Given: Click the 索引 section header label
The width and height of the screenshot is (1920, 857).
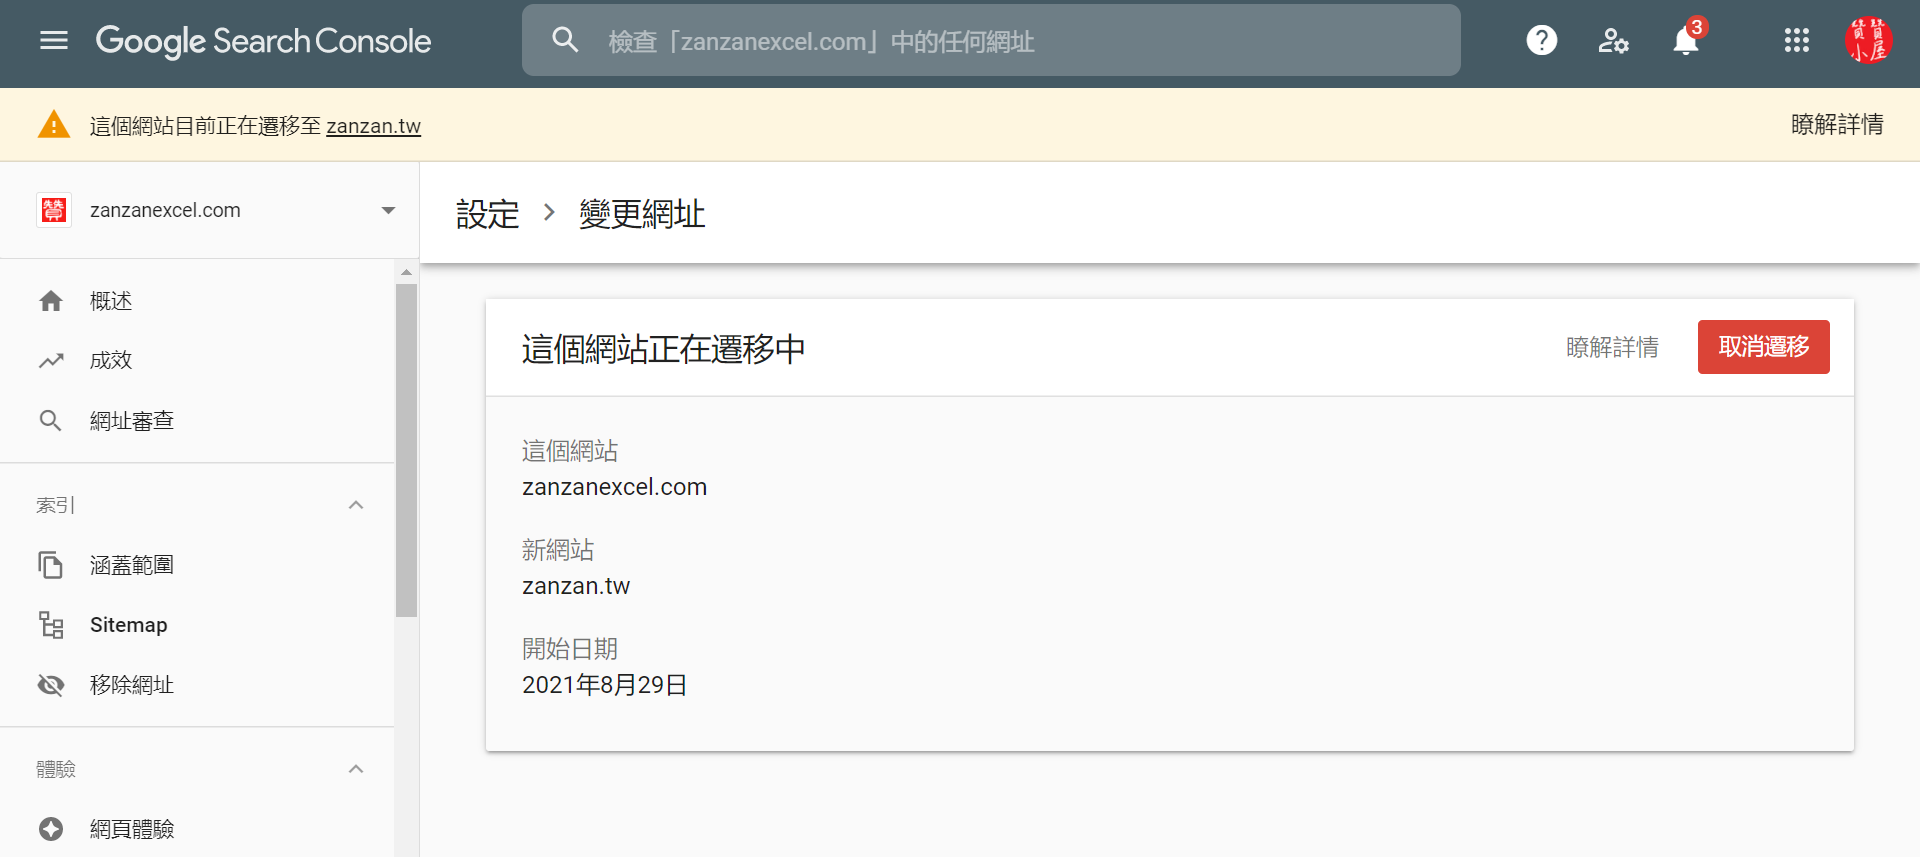Looking at the screenshot, I should click(56, 505).
